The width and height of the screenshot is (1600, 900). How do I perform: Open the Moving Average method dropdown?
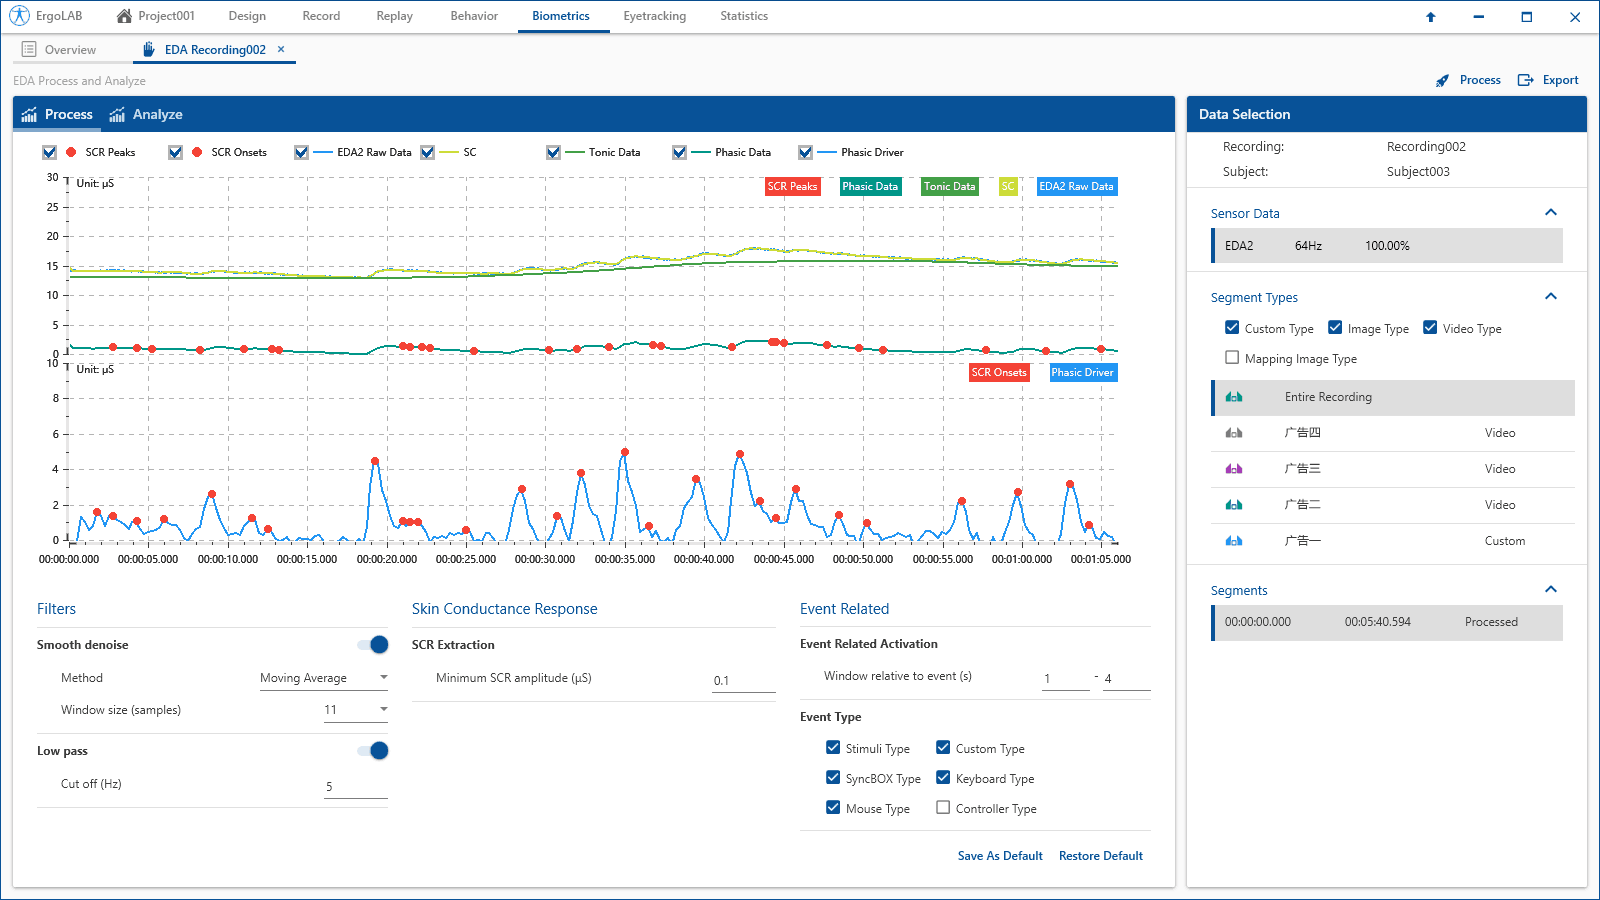point(324,678)
